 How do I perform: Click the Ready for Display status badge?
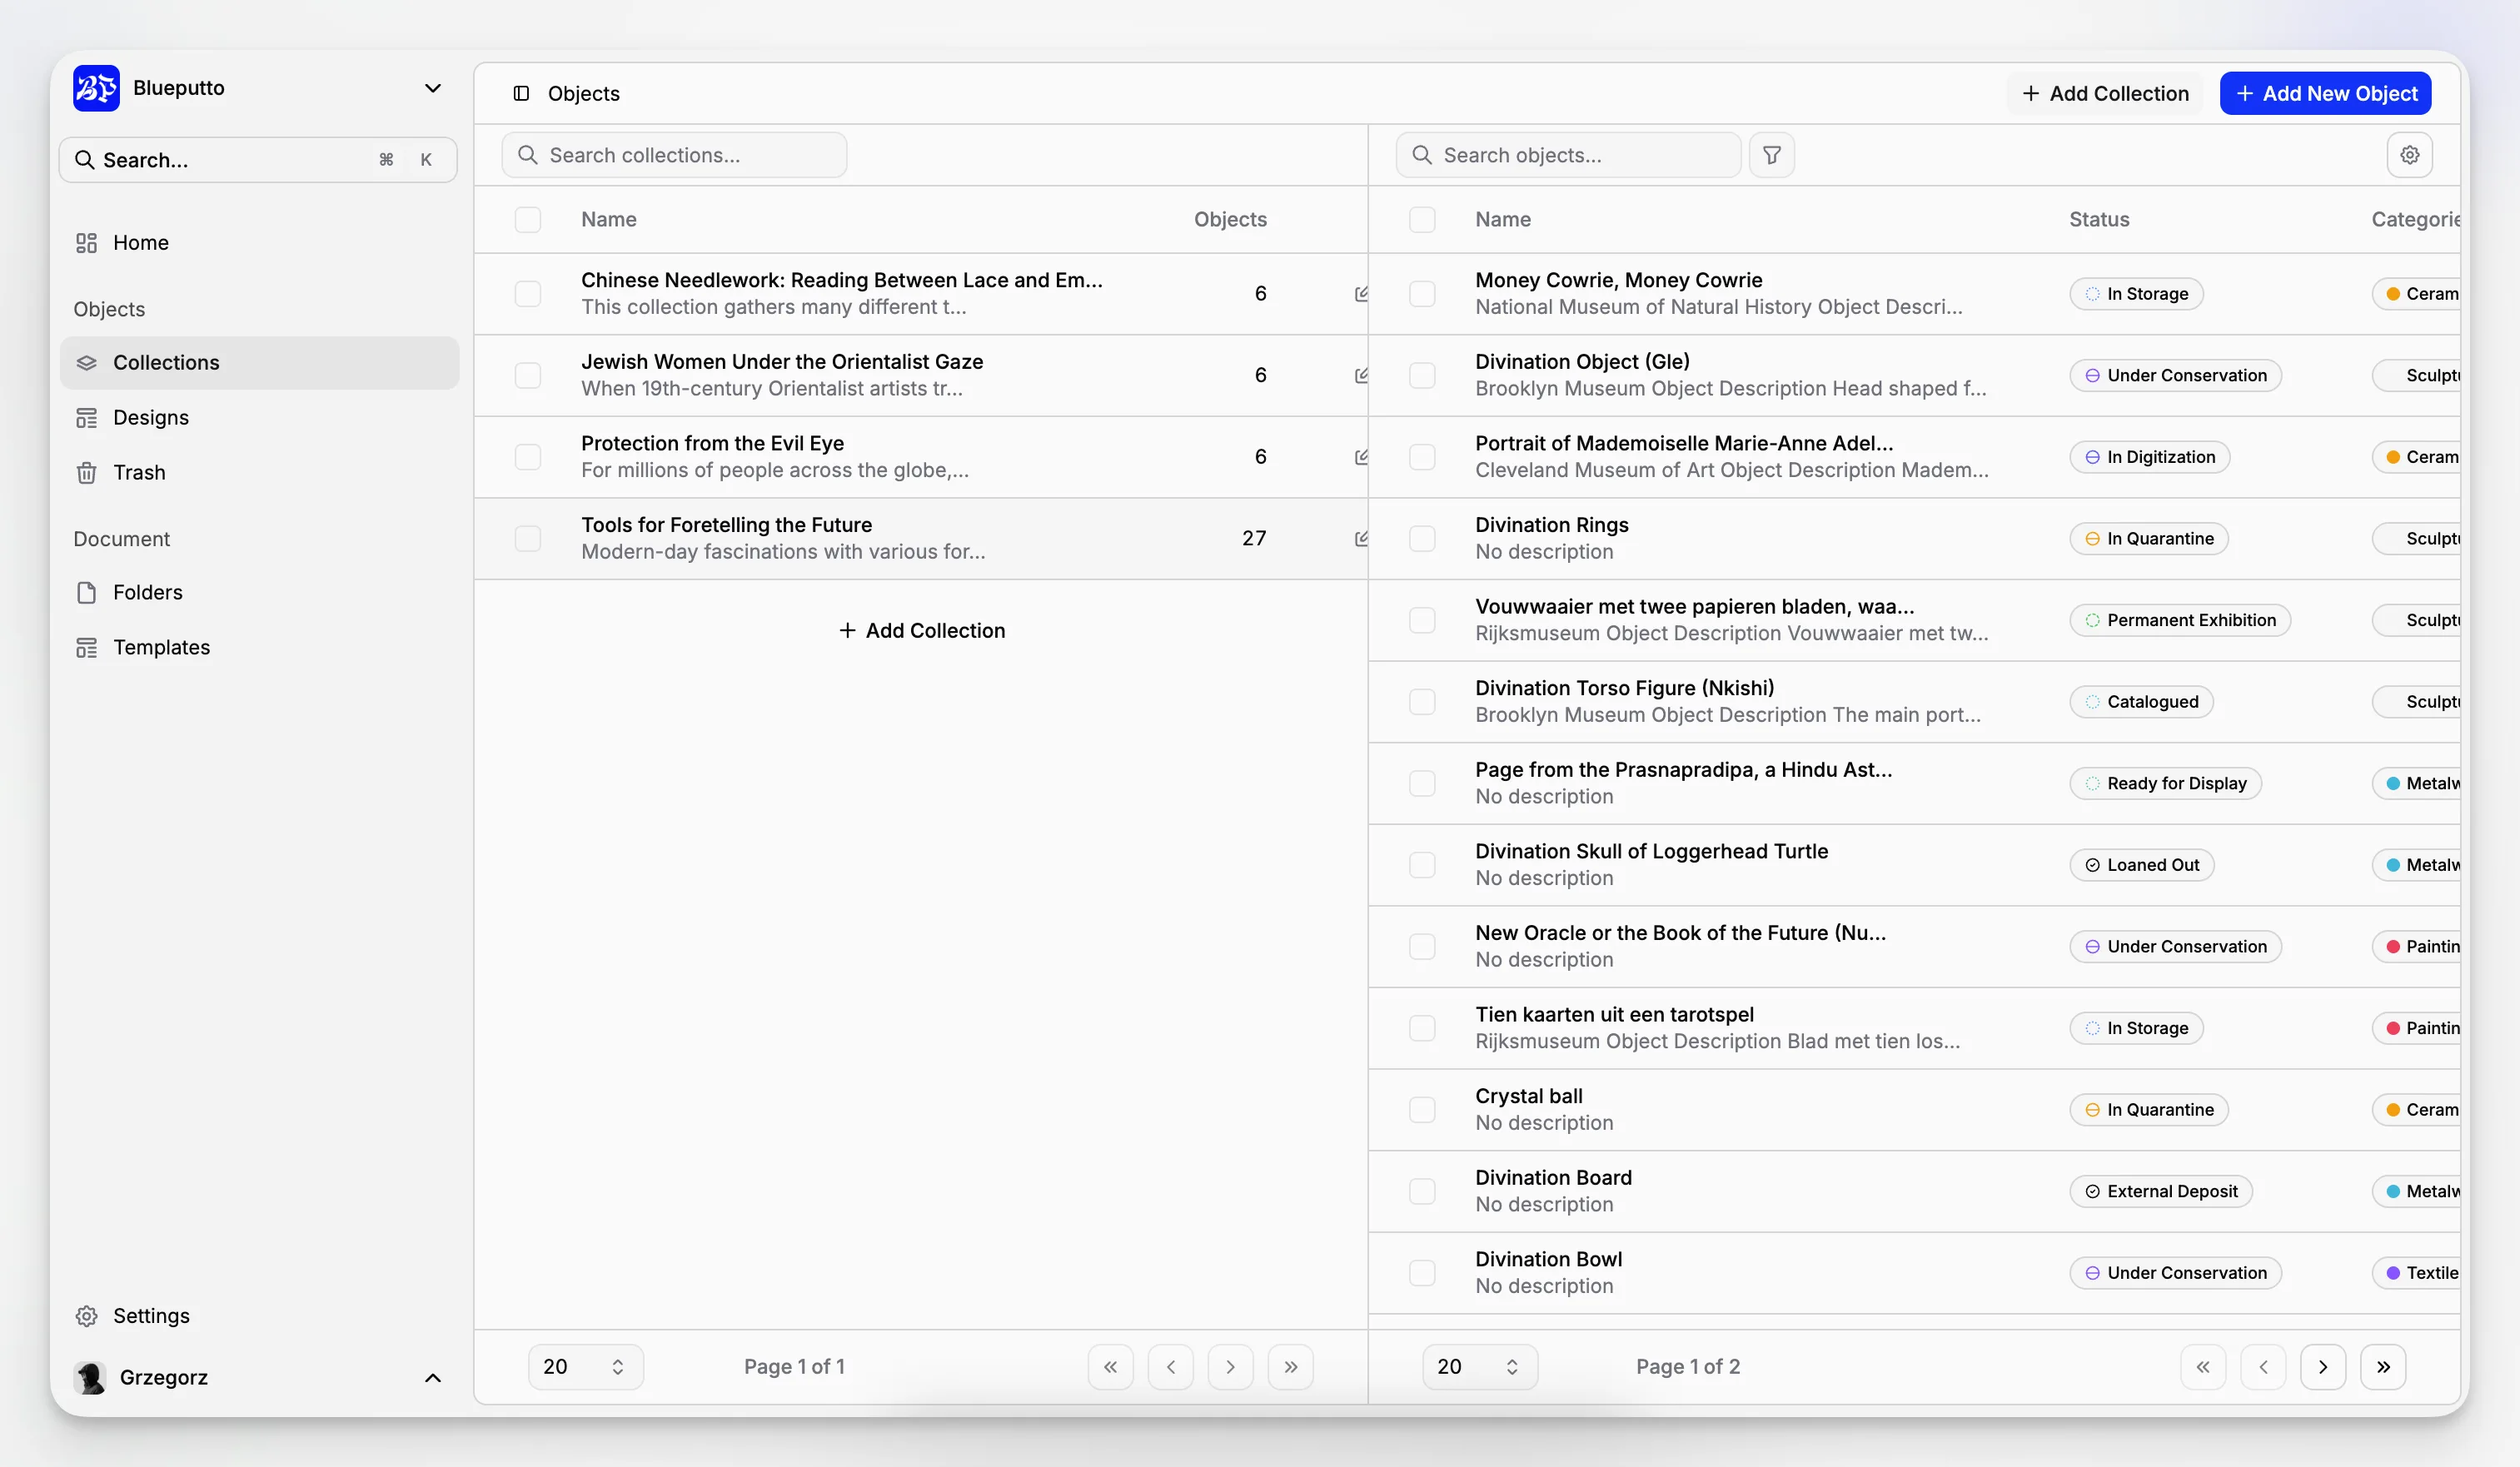pyautogui.click(x=2165, y=784)
